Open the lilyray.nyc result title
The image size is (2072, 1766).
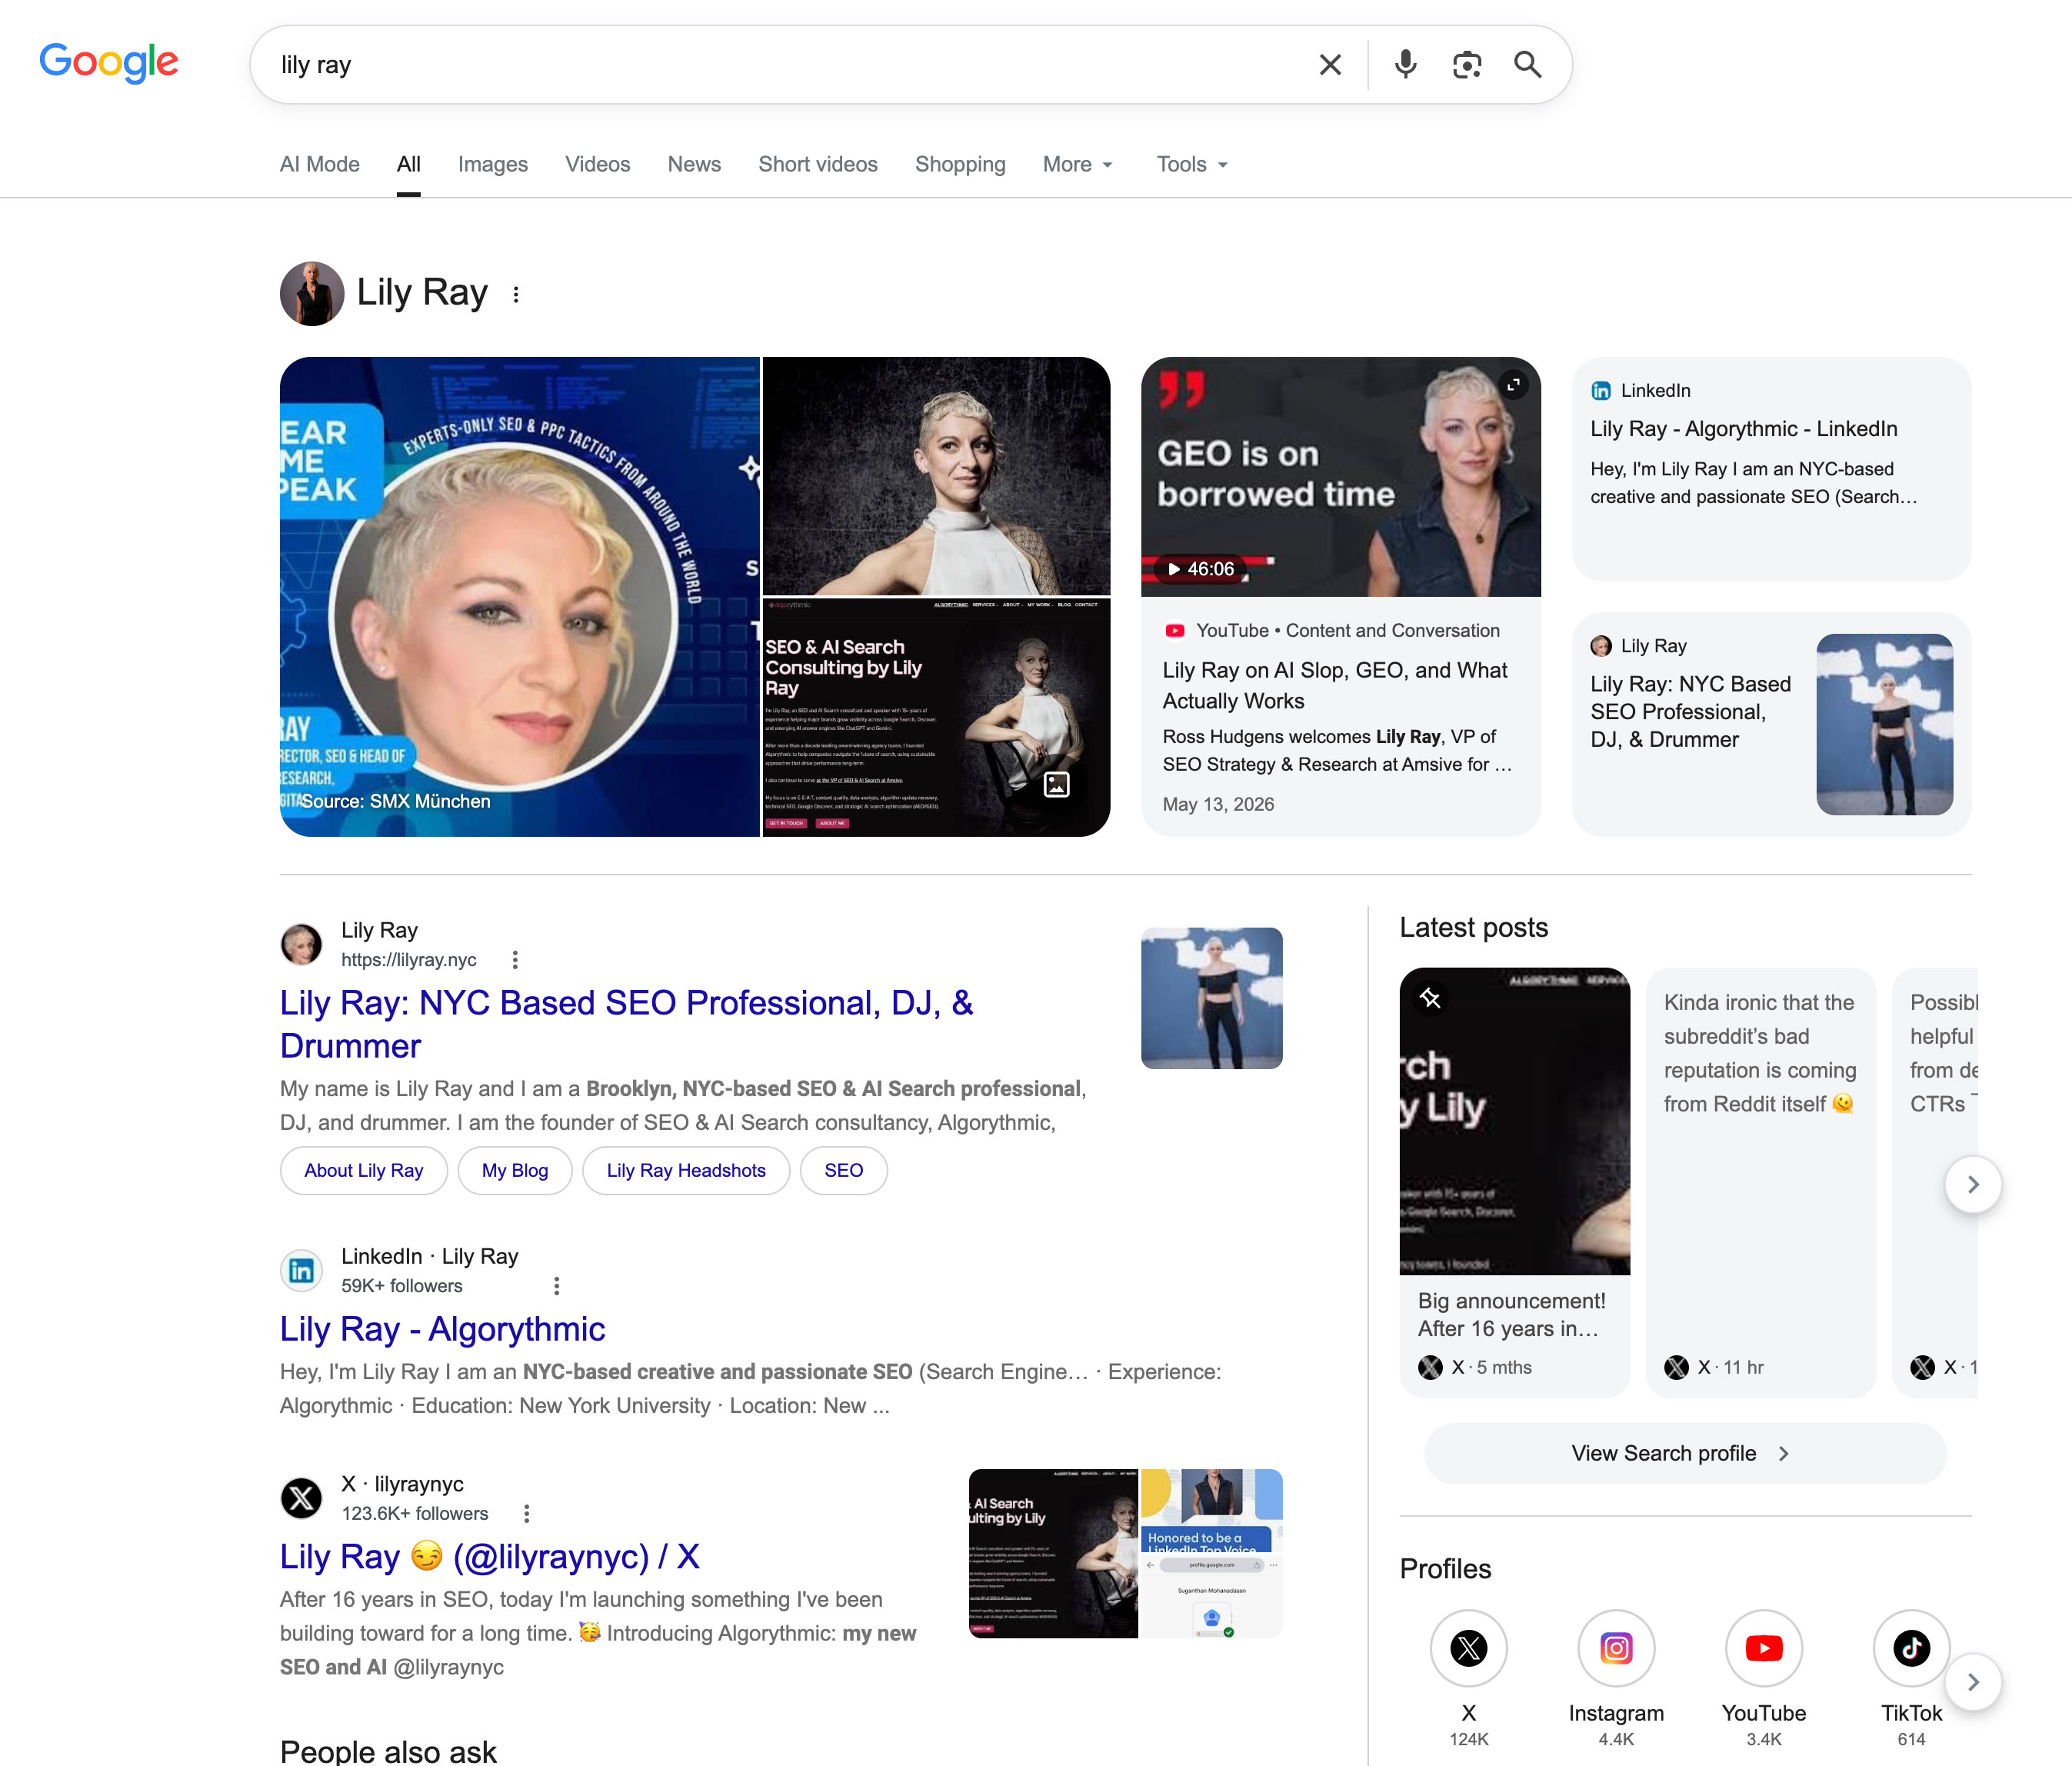click(626, 1024)
